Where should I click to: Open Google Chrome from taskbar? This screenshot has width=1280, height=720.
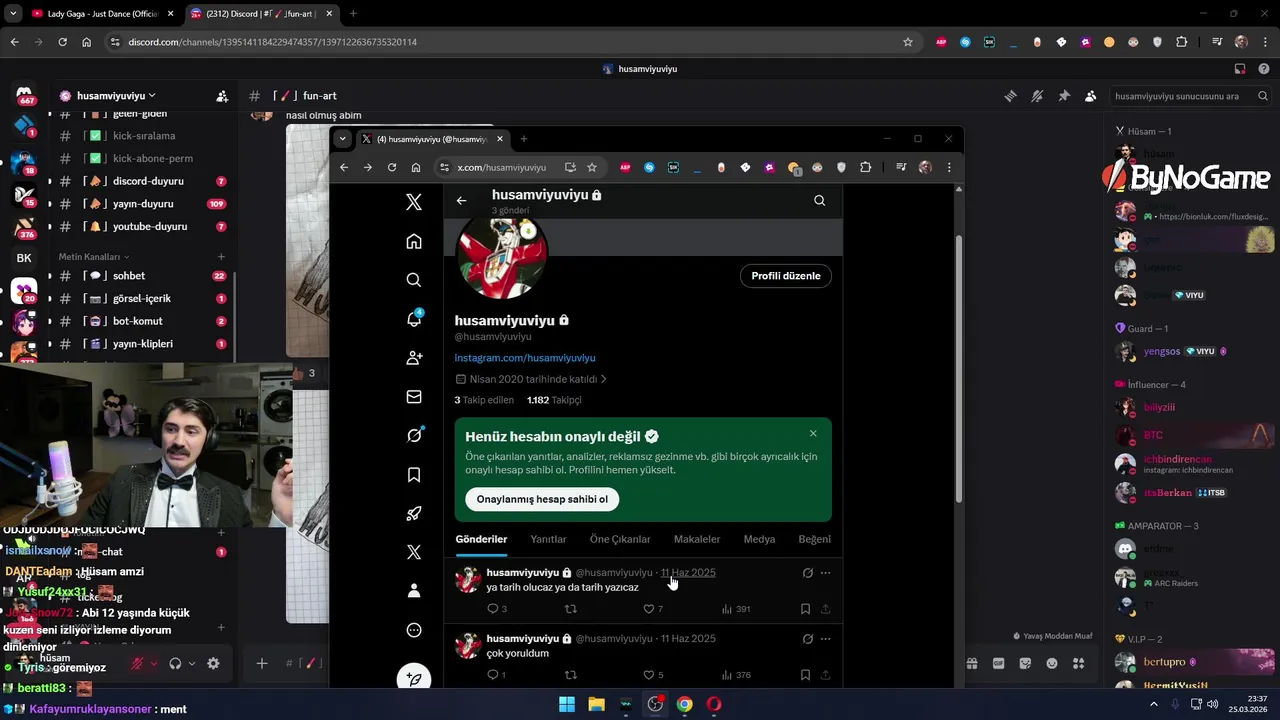click(x=684, y=704)
